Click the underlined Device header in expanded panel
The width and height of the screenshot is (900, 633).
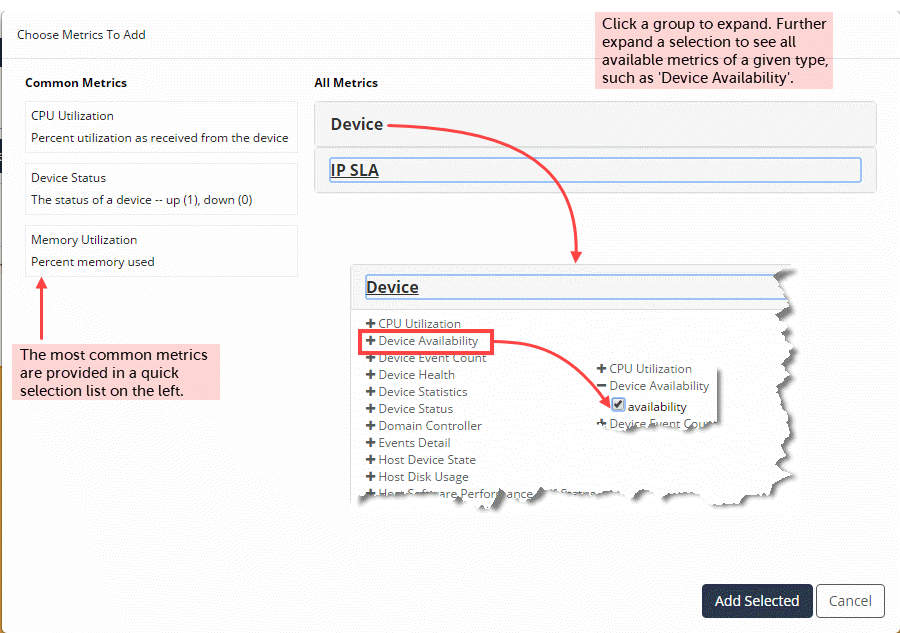[x=392, y=288]
